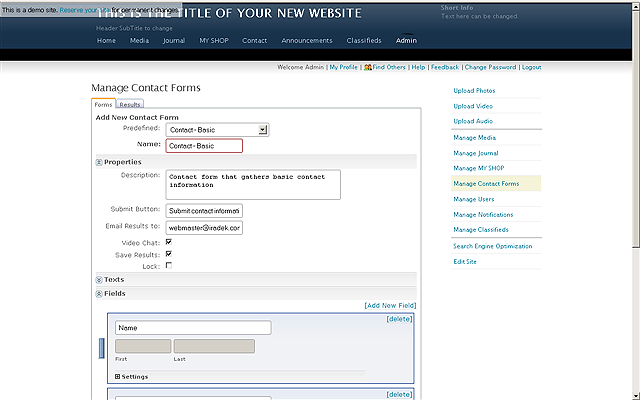640x400 pixels.
Task: Click the Fields section chevron icon
Action: tap(99, 294)
